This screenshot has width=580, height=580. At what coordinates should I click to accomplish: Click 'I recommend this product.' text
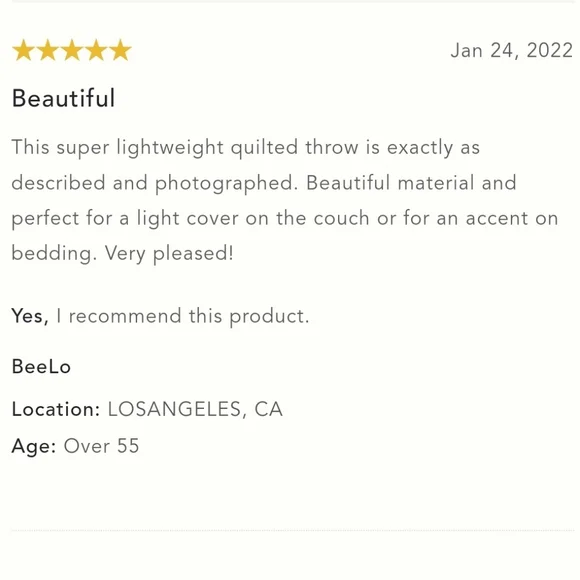182,317
